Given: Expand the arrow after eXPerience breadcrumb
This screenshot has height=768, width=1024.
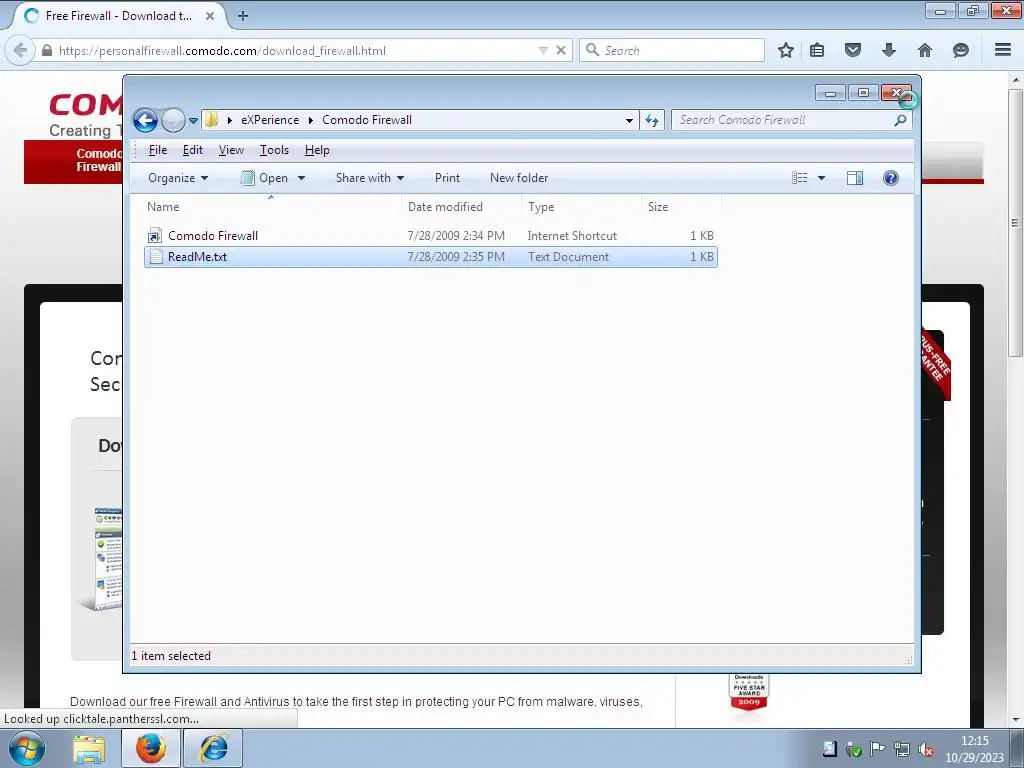Looking at the screenshot, I should [x=311, y=120].
